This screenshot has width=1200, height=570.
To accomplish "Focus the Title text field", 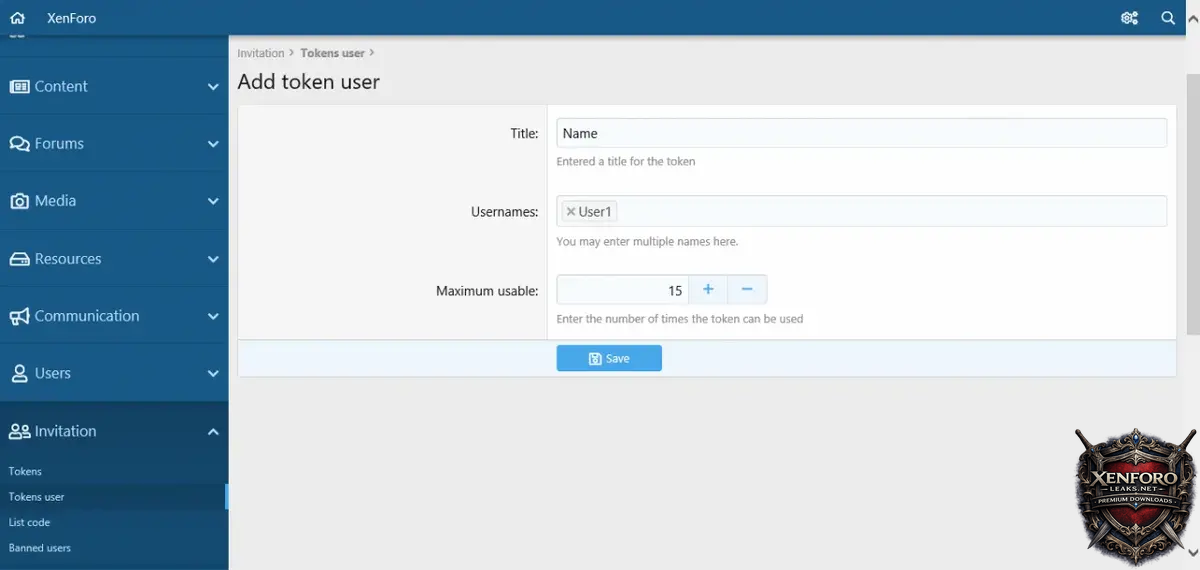I will coord(861,133).
